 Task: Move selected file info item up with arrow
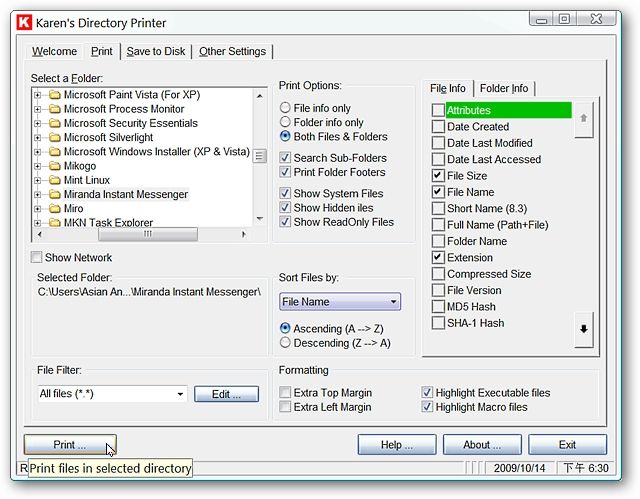[x=583, y=119]
